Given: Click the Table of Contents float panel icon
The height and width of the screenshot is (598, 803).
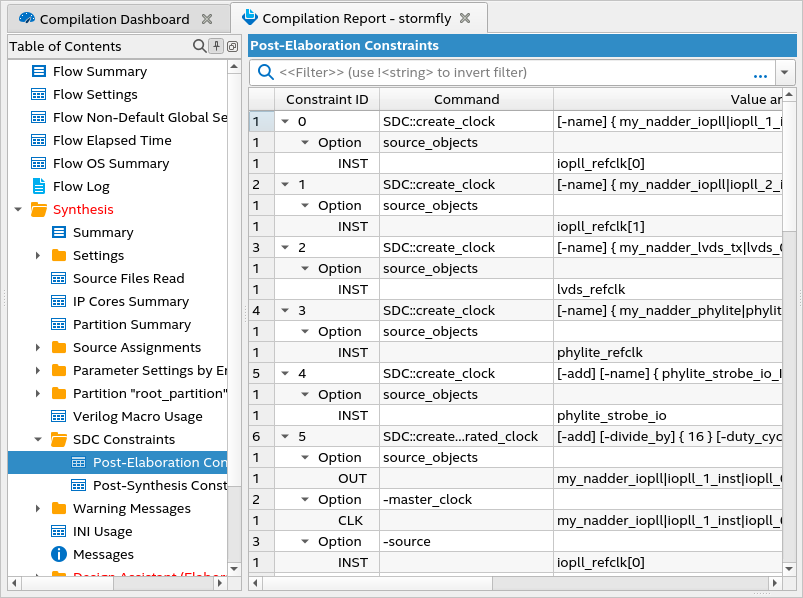Looking at the screenshot, I should [232, 46].
